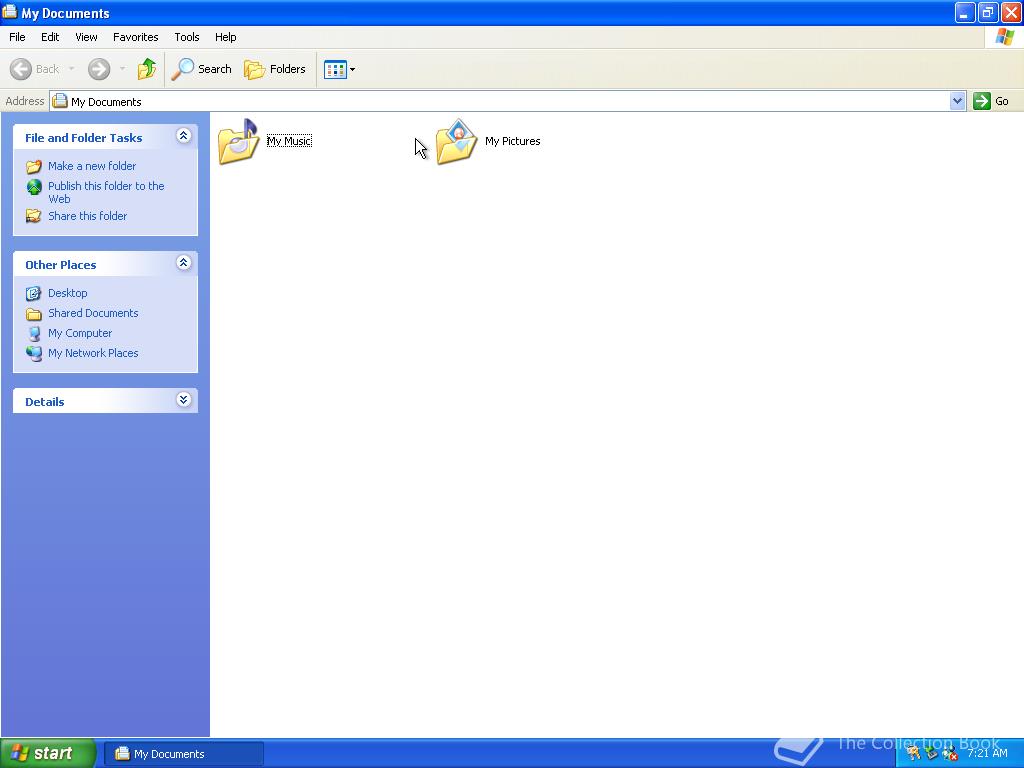The image size is (1024, 768).
Task: Open the Favorites menu
Action: 135,37
